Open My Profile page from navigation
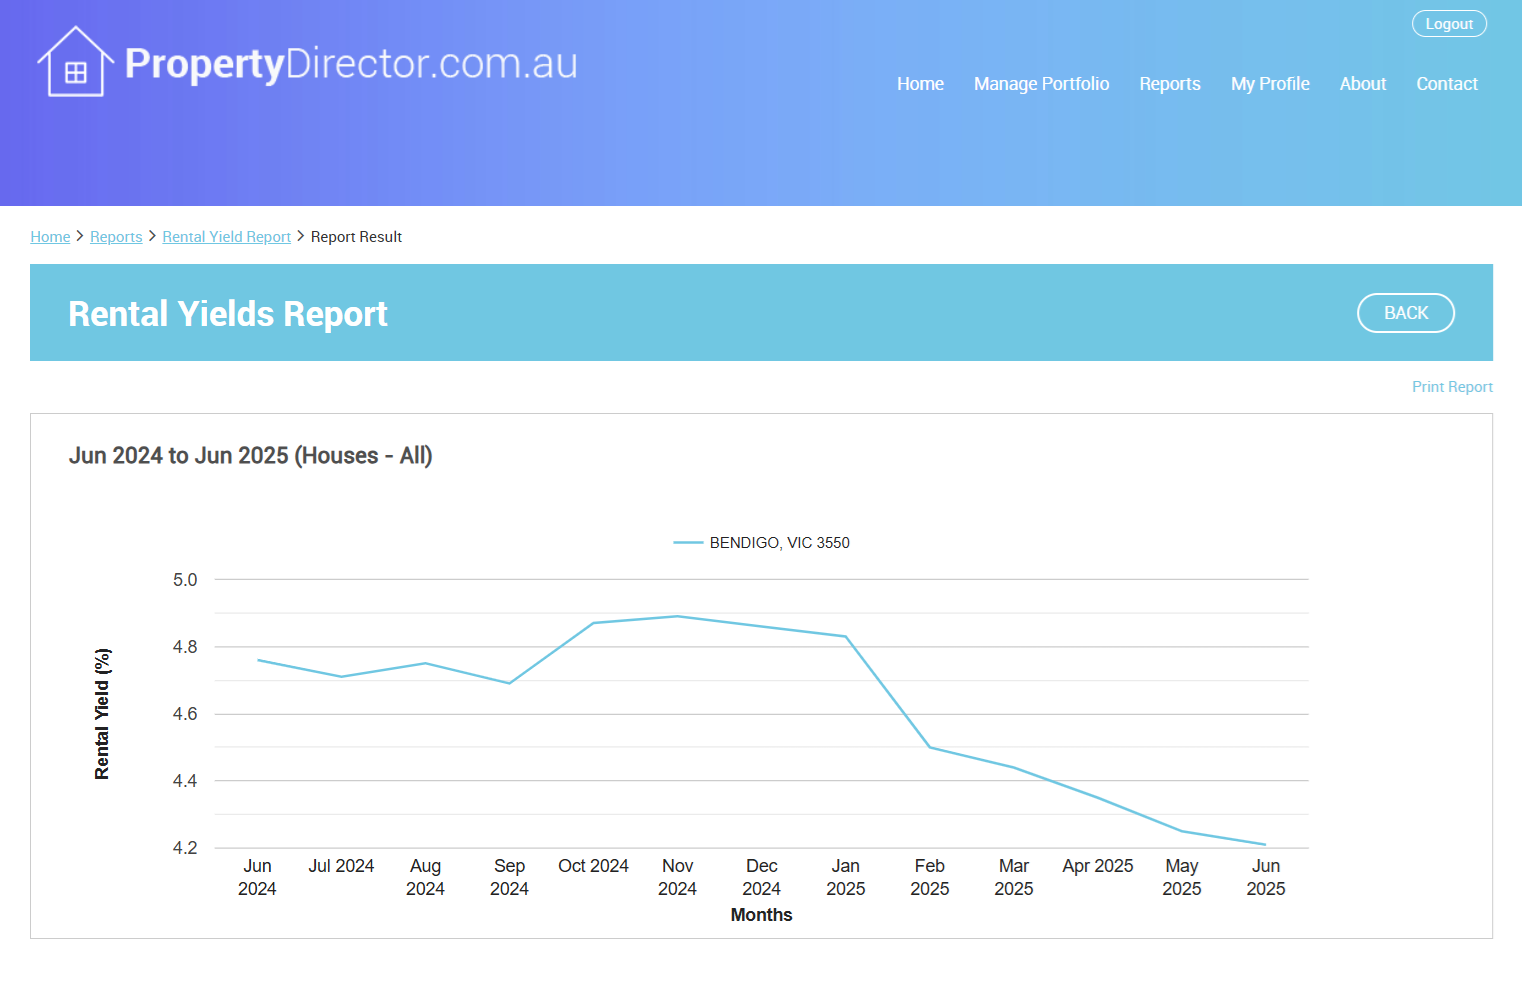The height and width of the screenshot is (996, 1526). click(1269, 84)
